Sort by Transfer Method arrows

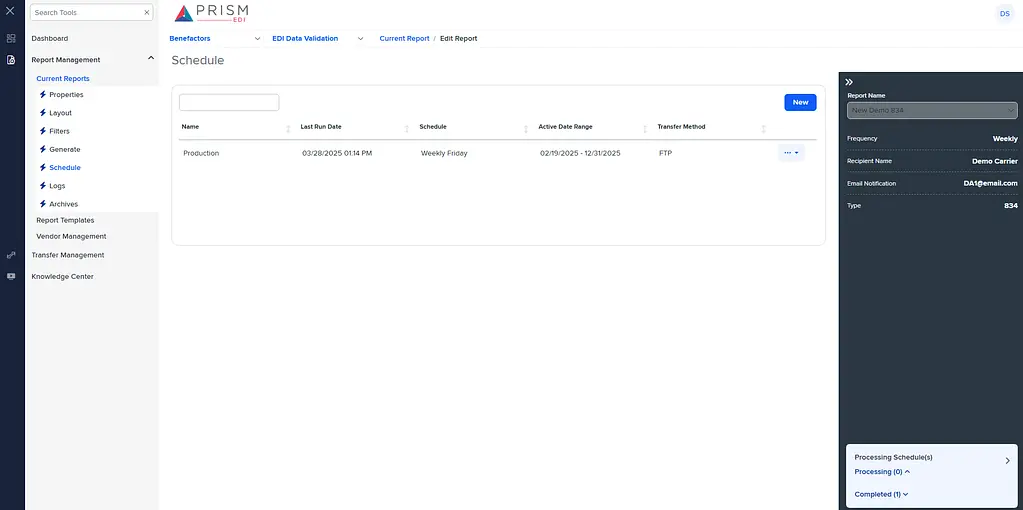click(763, 128)
